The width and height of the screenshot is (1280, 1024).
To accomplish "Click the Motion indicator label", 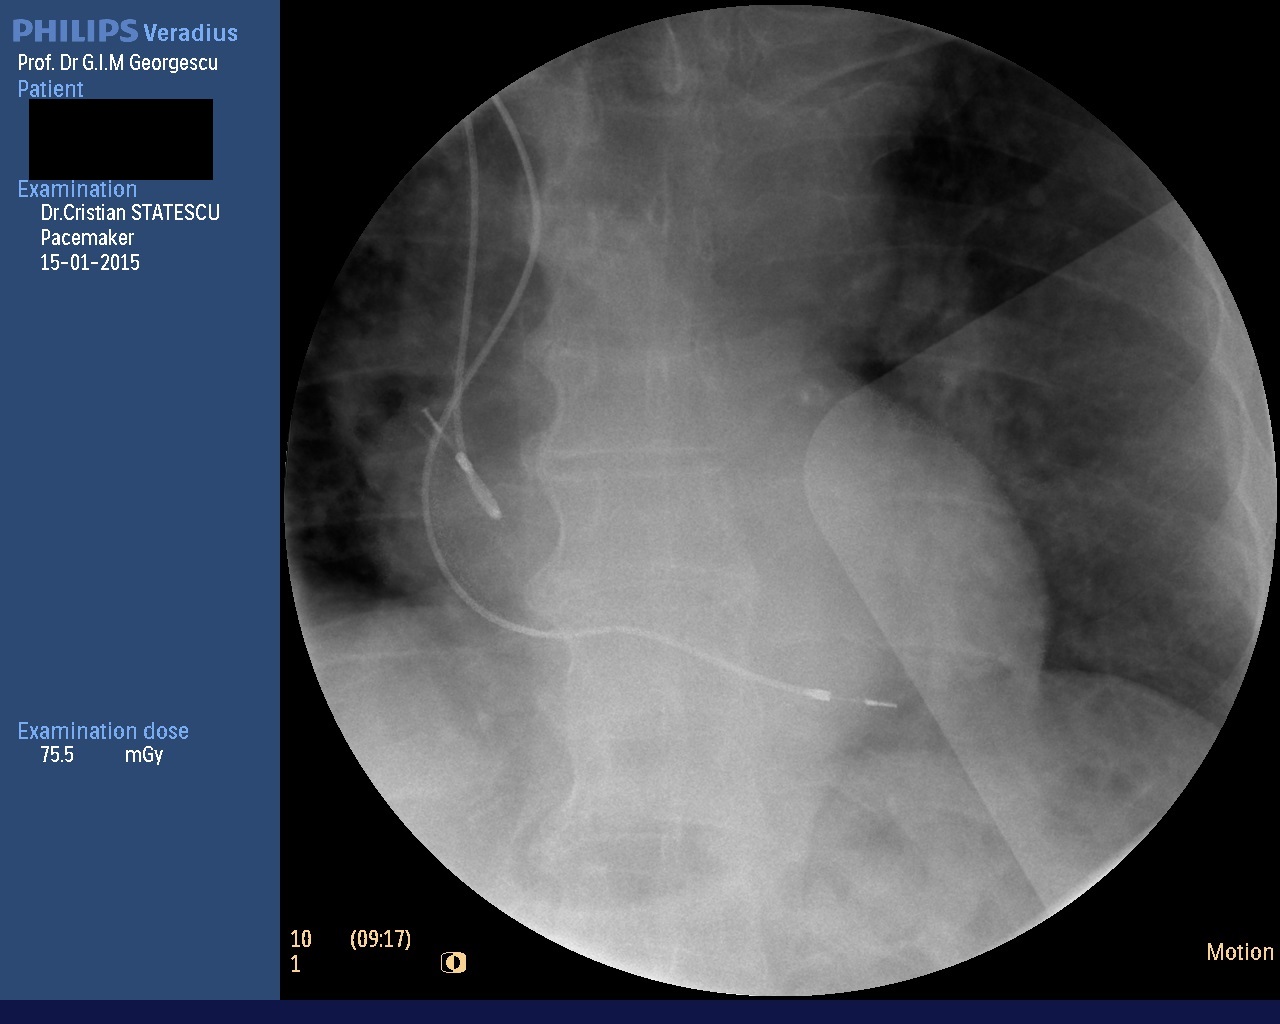I will 1239,952.
